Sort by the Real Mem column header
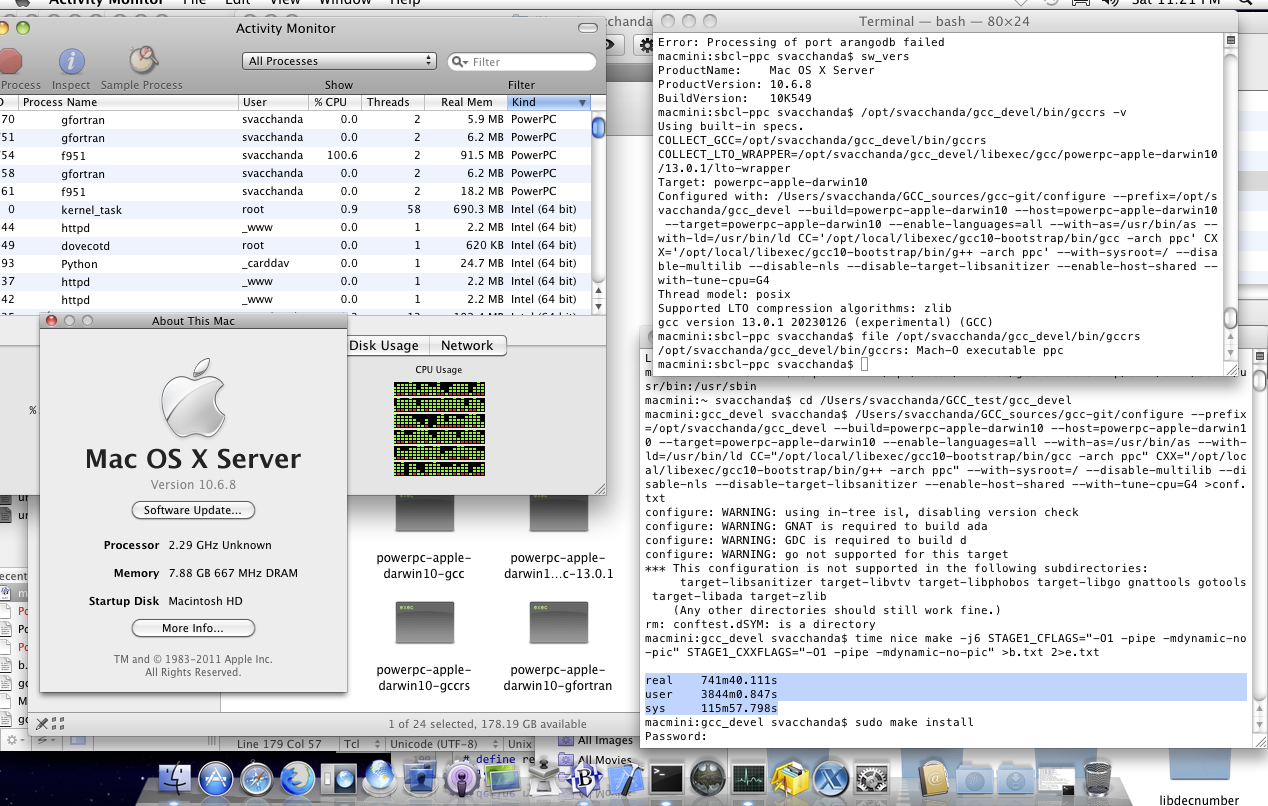Image resolution: width=1268 pixels, height=806 pixels. [x=465, y=102]
